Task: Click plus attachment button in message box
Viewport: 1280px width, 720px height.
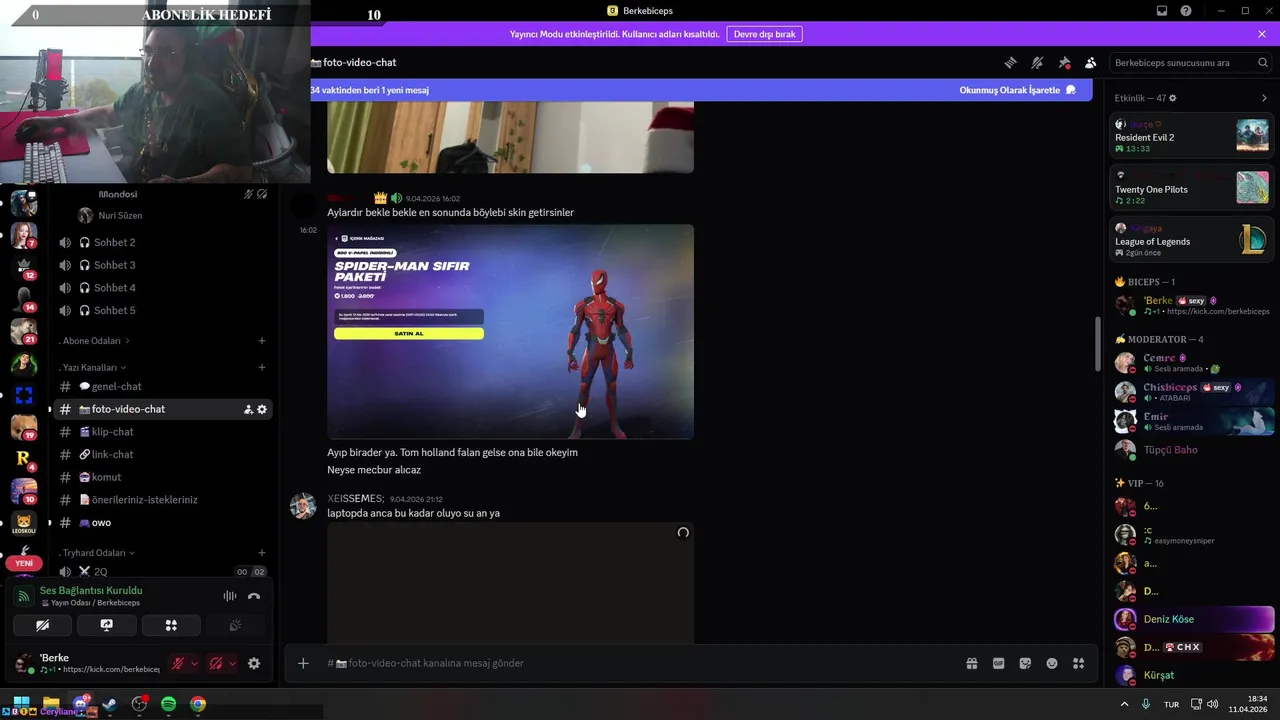Action: click(303, 663)
